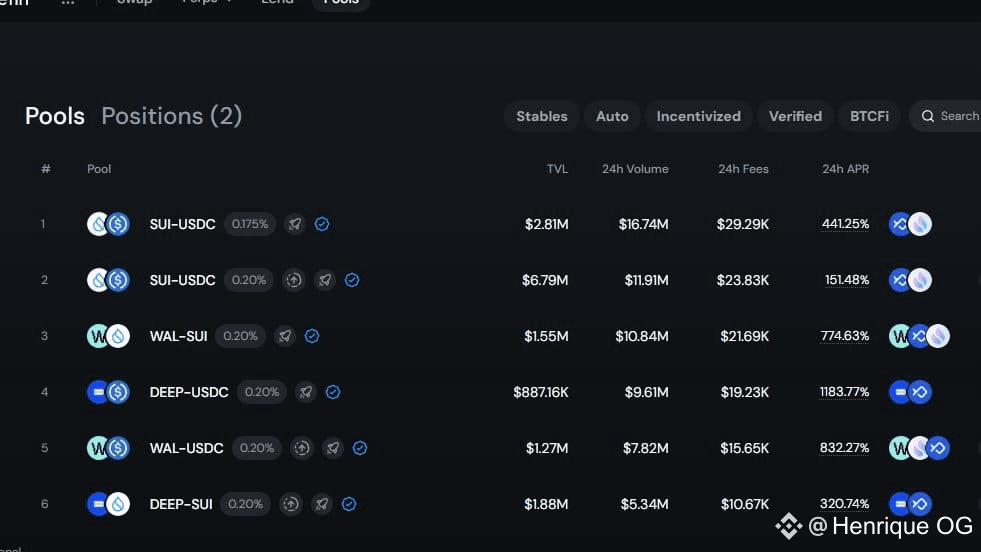Click the Search pools field
Viewport: 981px width, 552px height.
[x=945, y=116]
